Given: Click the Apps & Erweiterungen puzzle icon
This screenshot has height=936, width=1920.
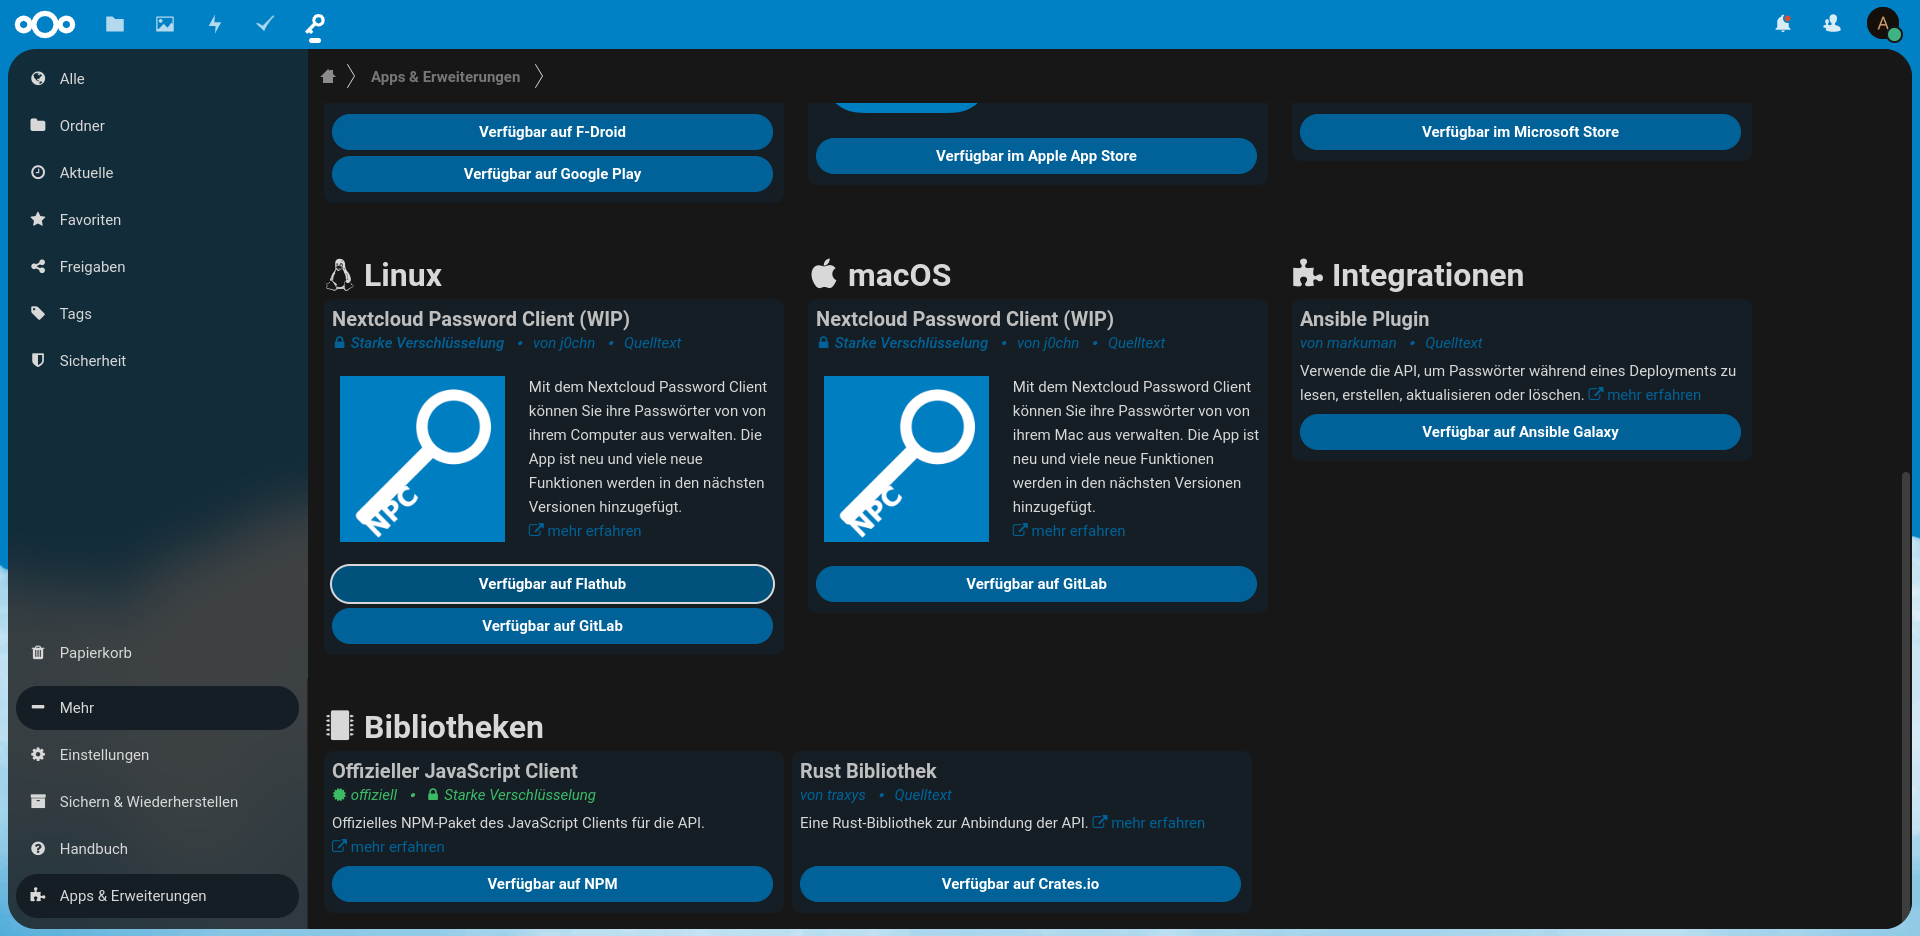Looking at the screenshot, I should [x=38, y=895].
